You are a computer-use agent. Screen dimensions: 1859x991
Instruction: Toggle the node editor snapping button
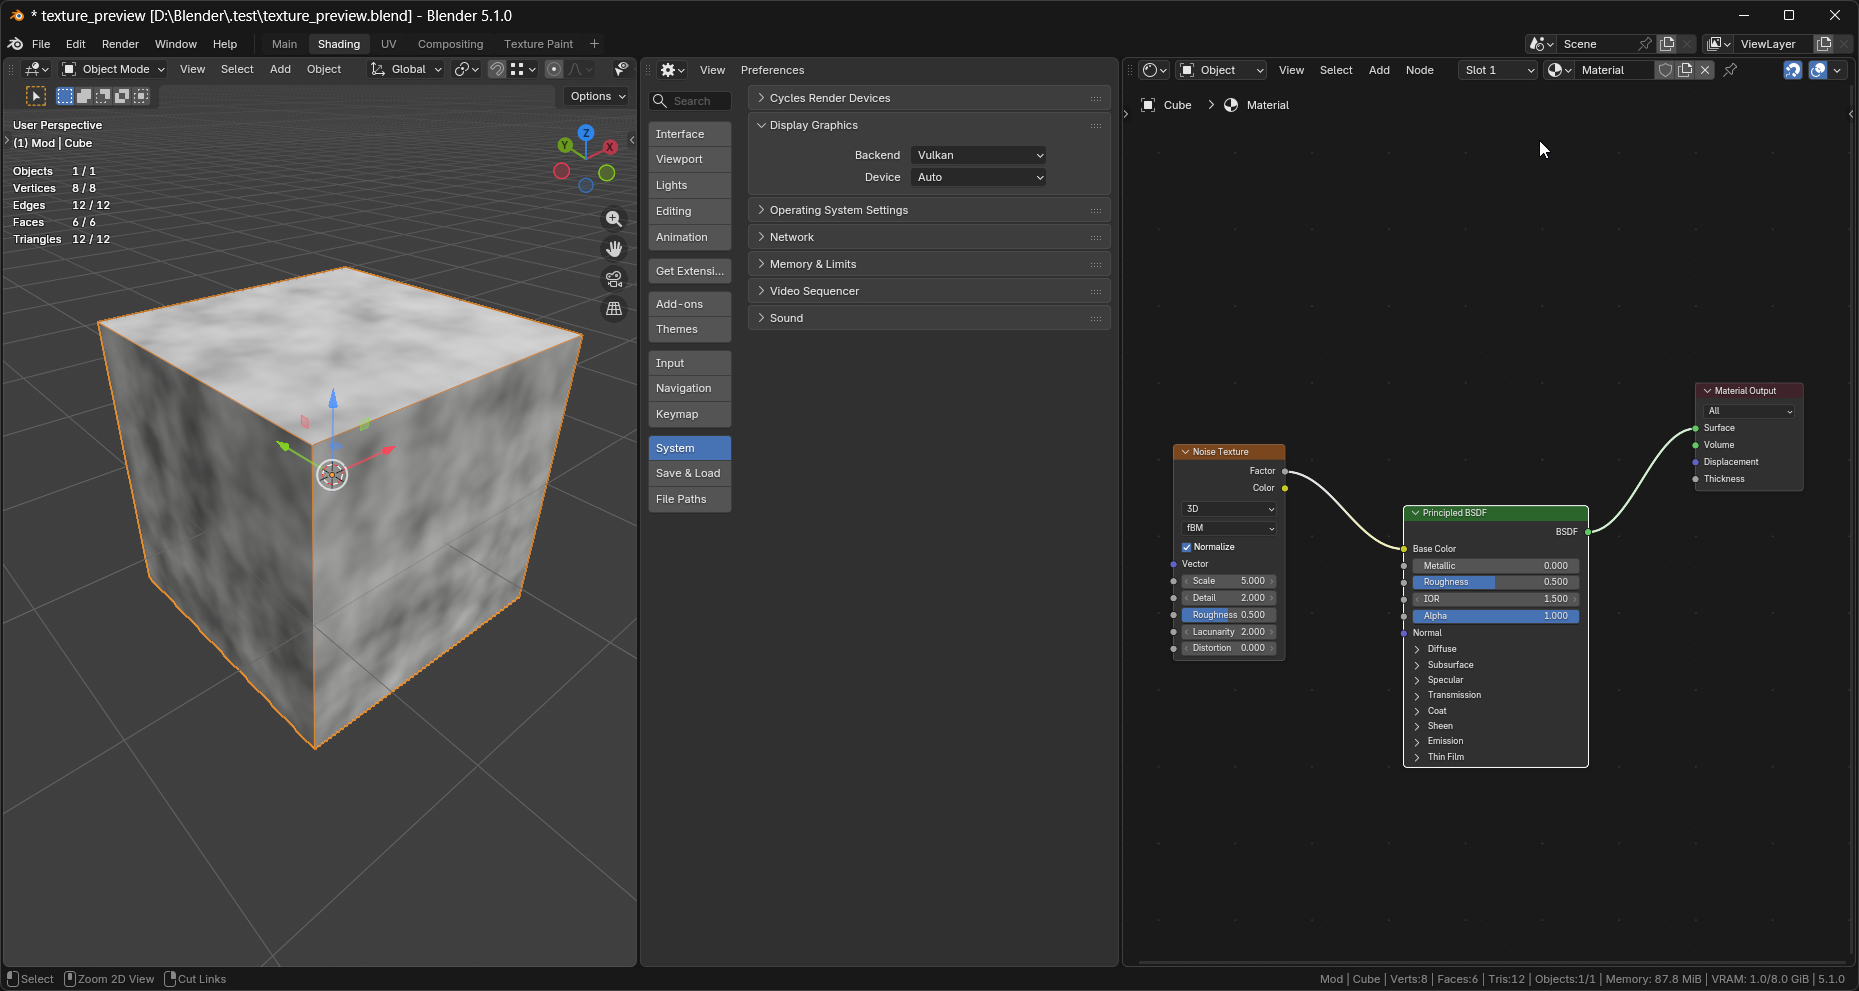1793,70
